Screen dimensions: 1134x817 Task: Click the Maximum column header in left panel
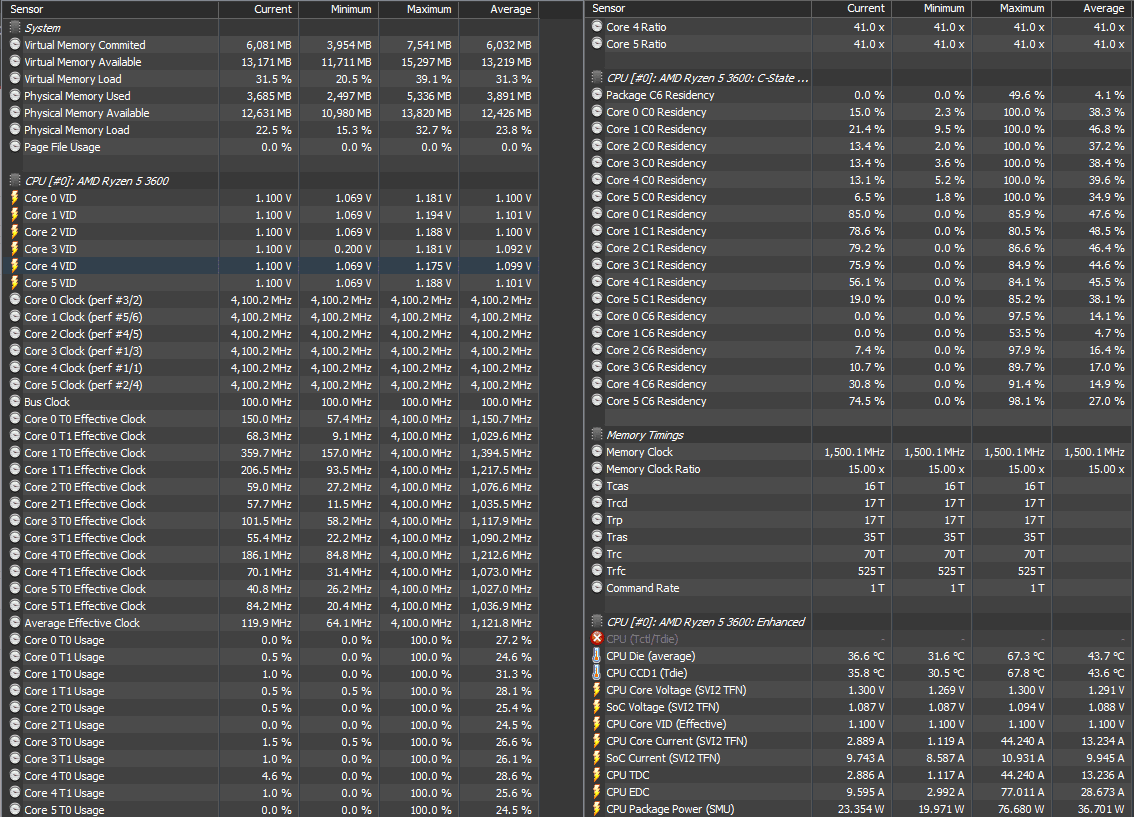[x=419, y=9]
